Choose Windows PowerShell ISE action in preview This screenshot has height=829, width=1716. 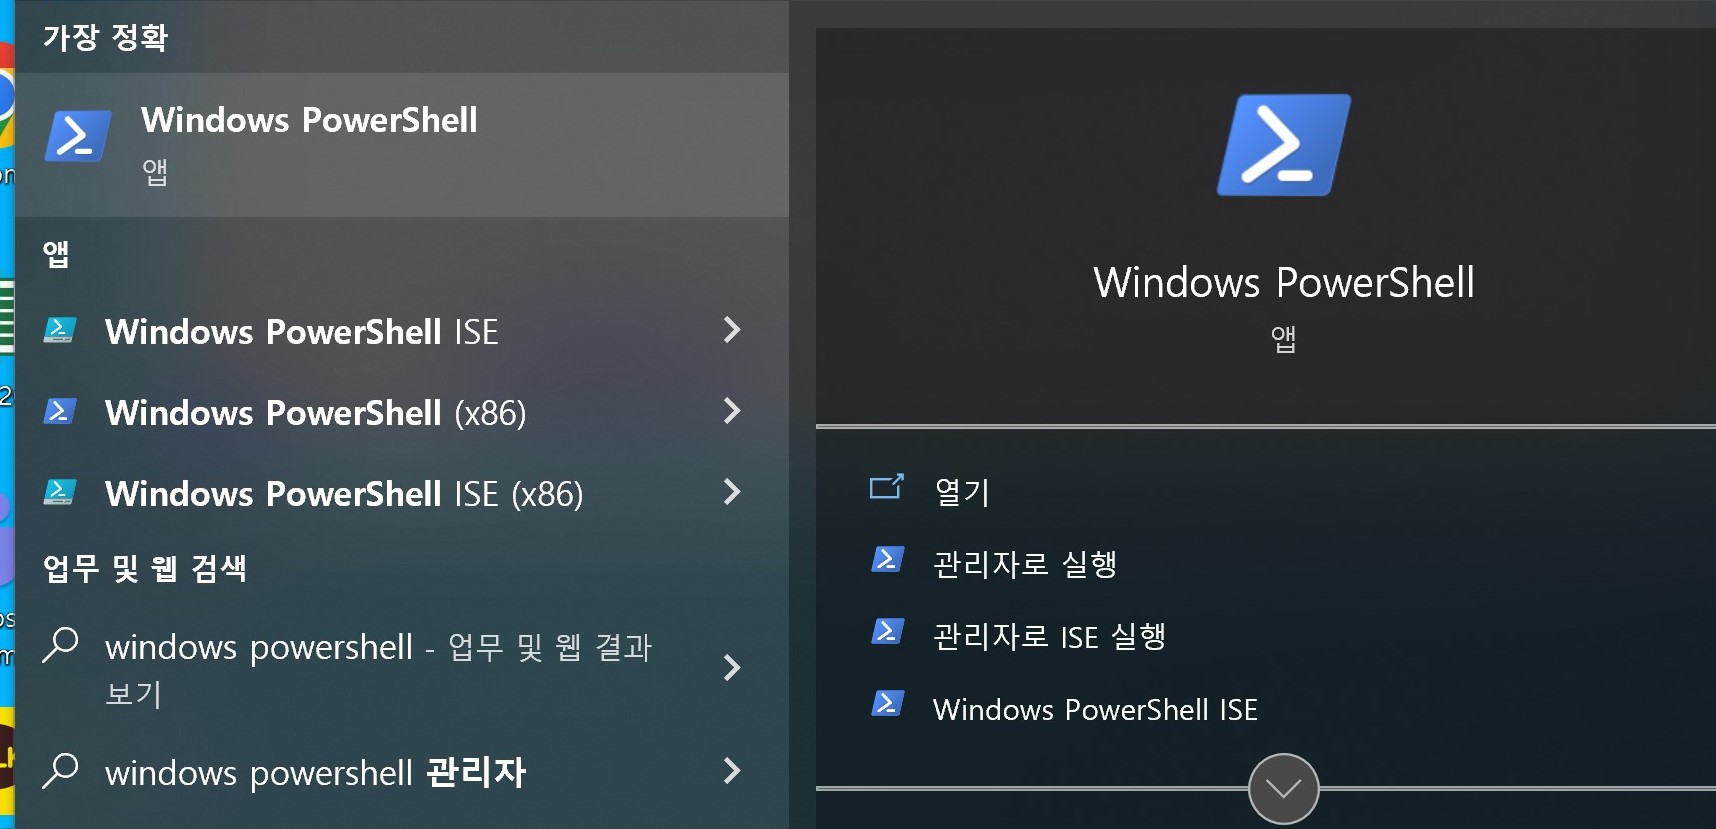(x=1095, y=710)
